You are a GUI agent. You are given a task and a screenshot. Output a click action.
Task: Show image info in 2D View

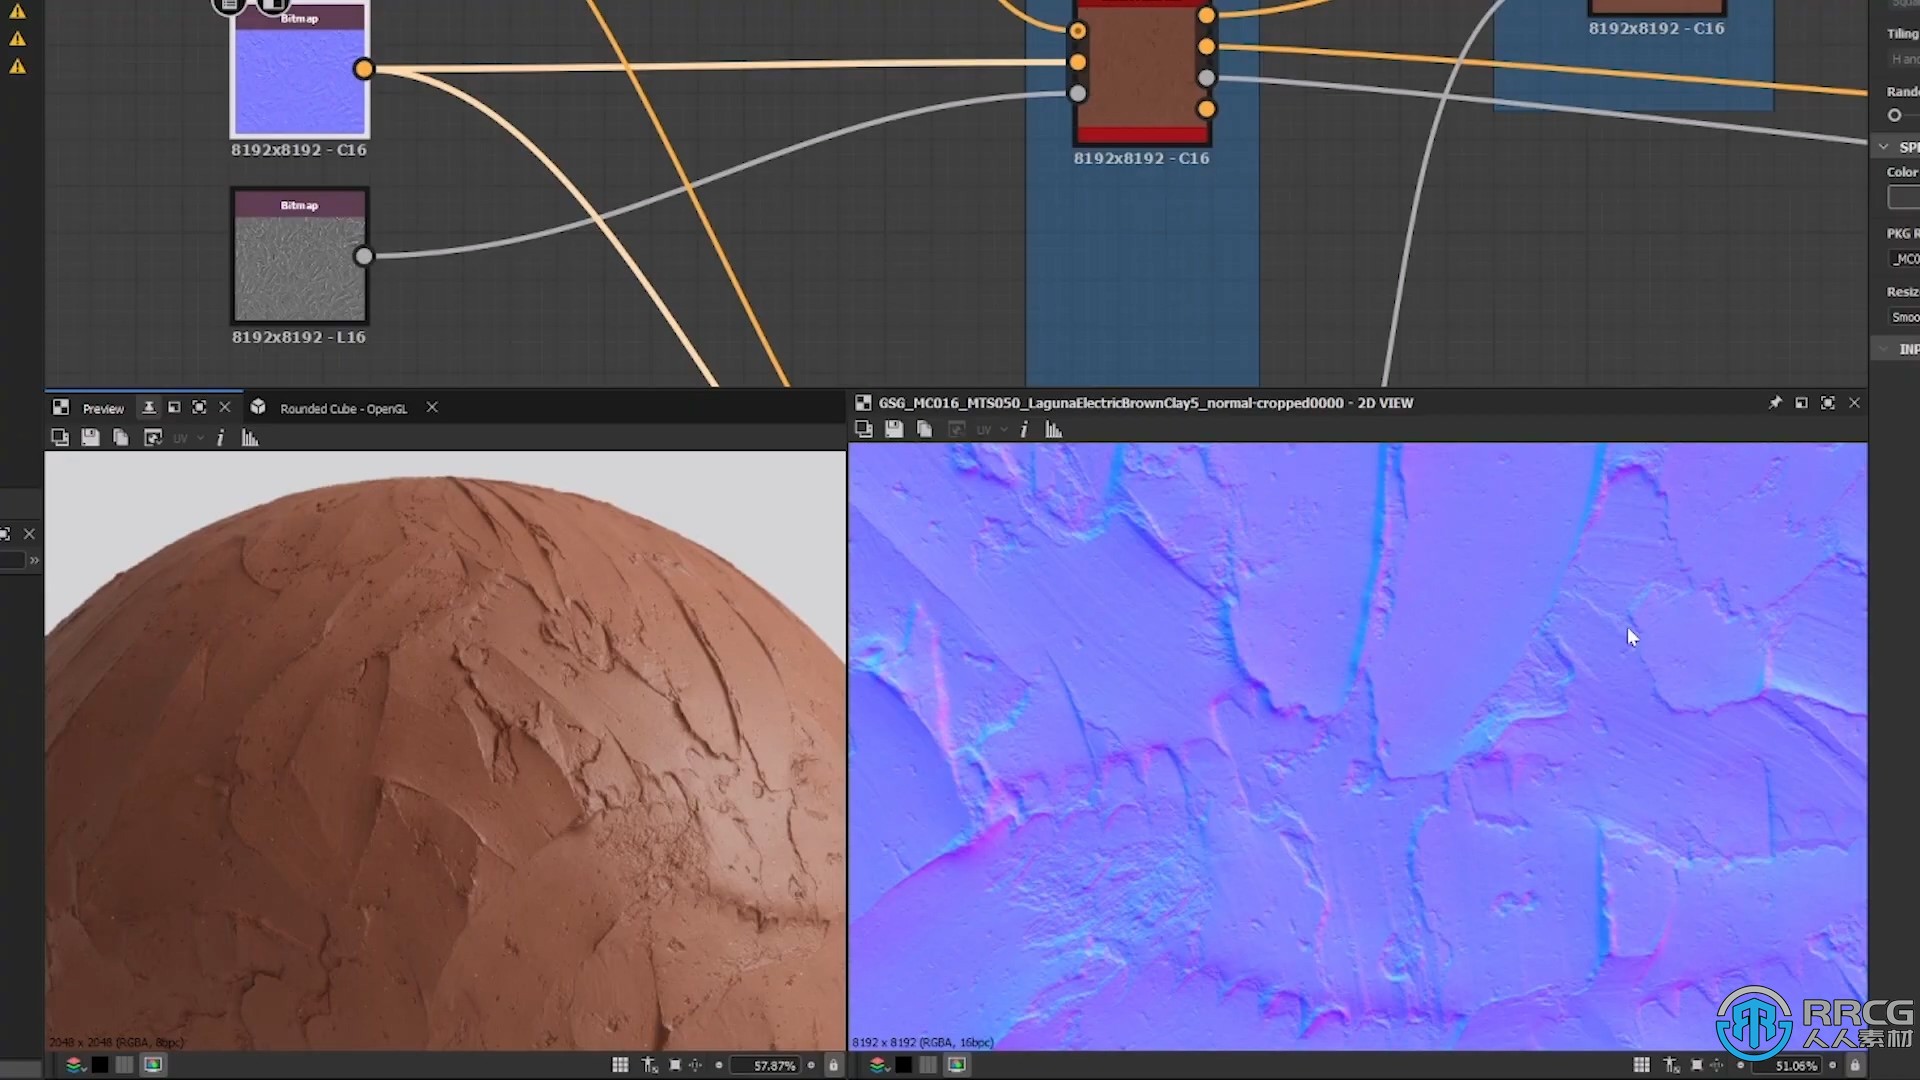[x=1024, y=429]
